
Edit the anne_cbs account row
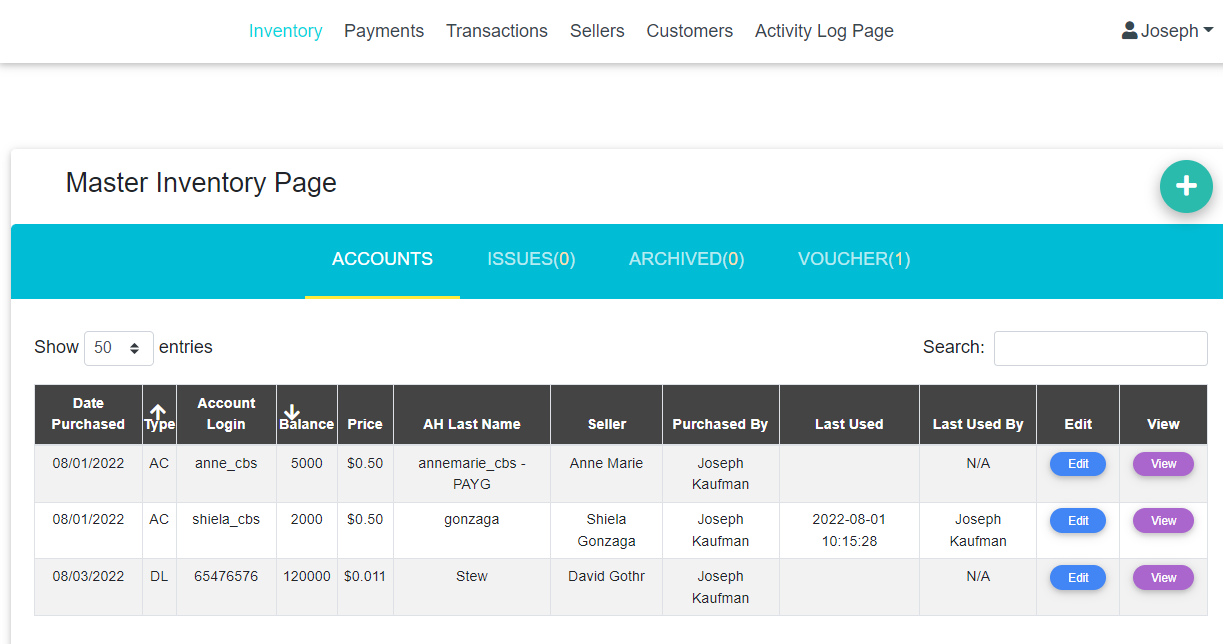tap(1077, 464)
